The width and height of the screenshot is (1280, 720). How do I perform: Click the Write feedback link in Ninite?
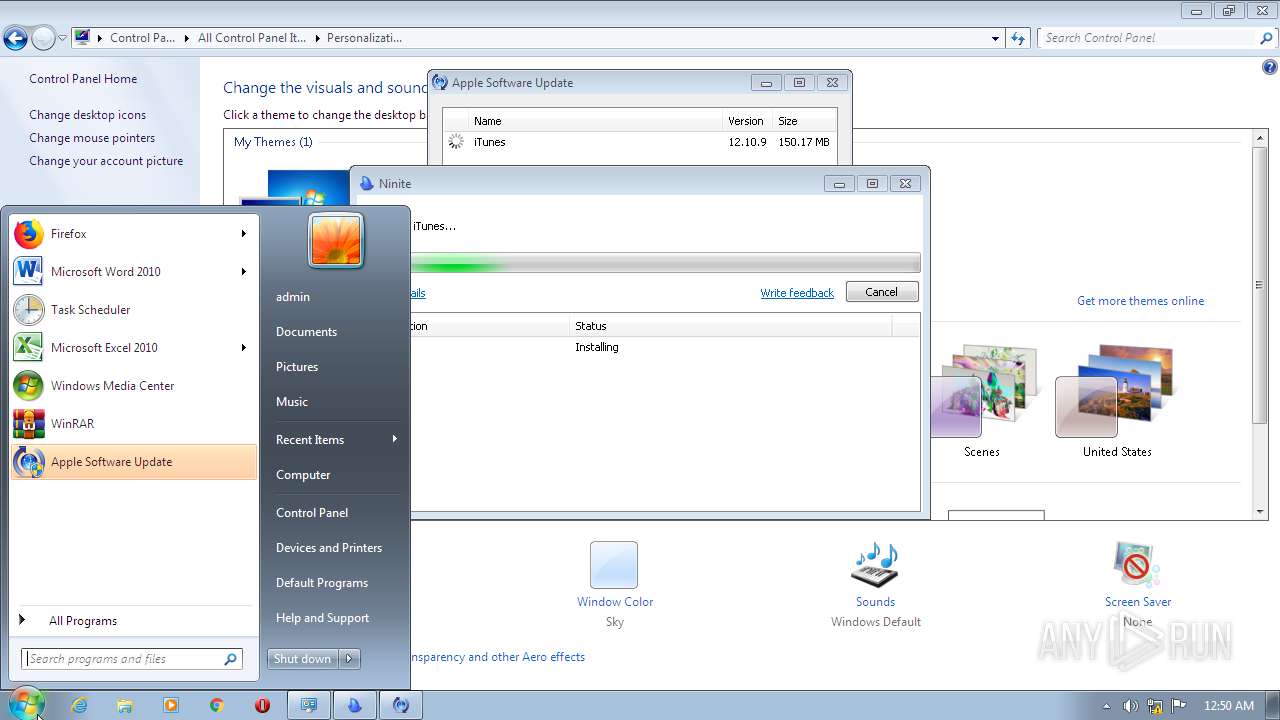[797, 293]
